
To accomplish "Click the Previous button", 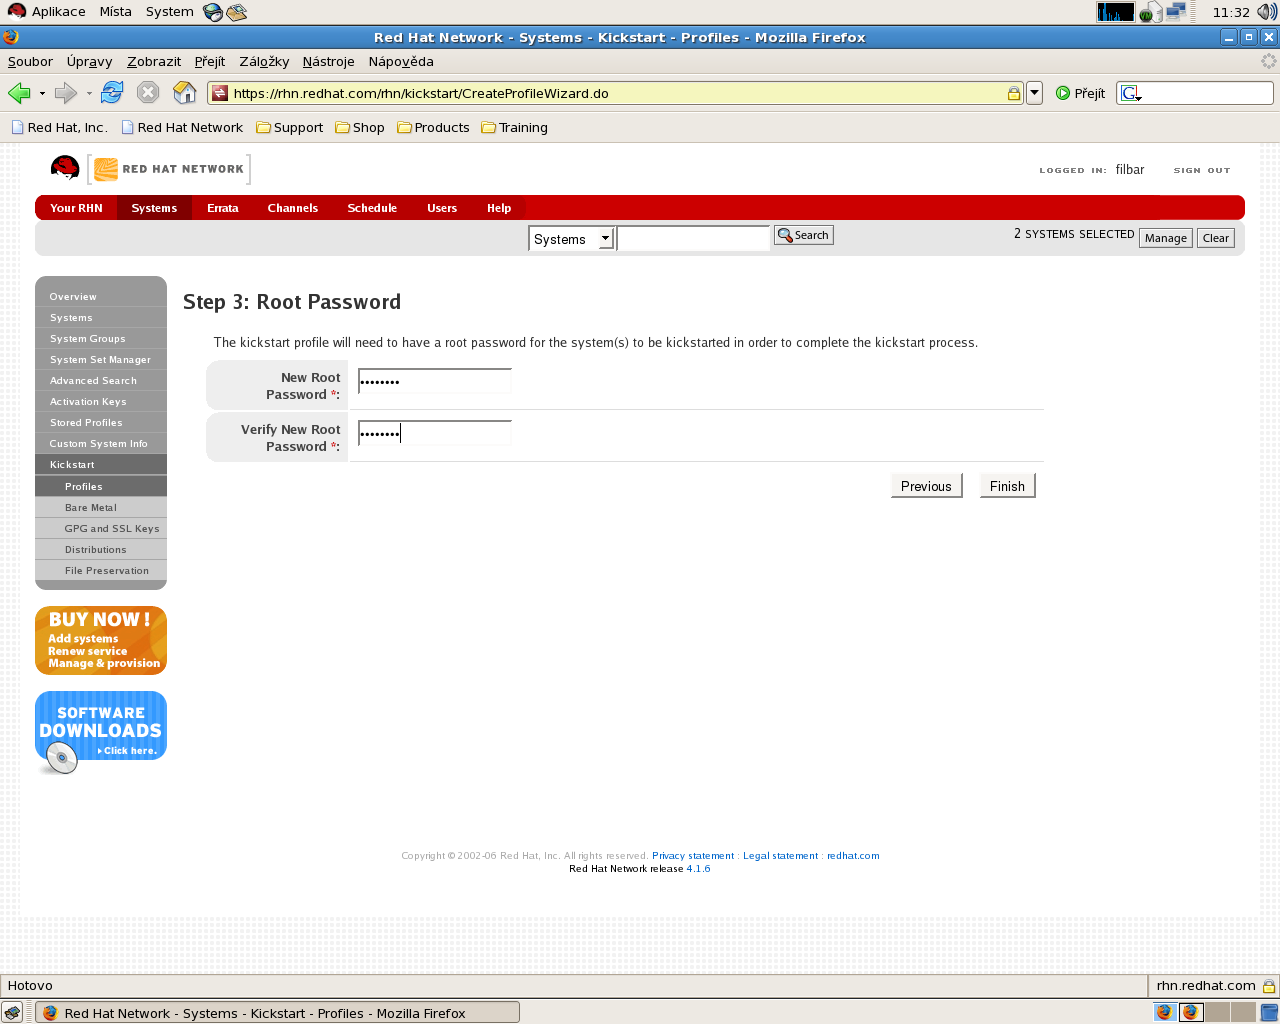I will pyautogui.click(x=926, y=486).
